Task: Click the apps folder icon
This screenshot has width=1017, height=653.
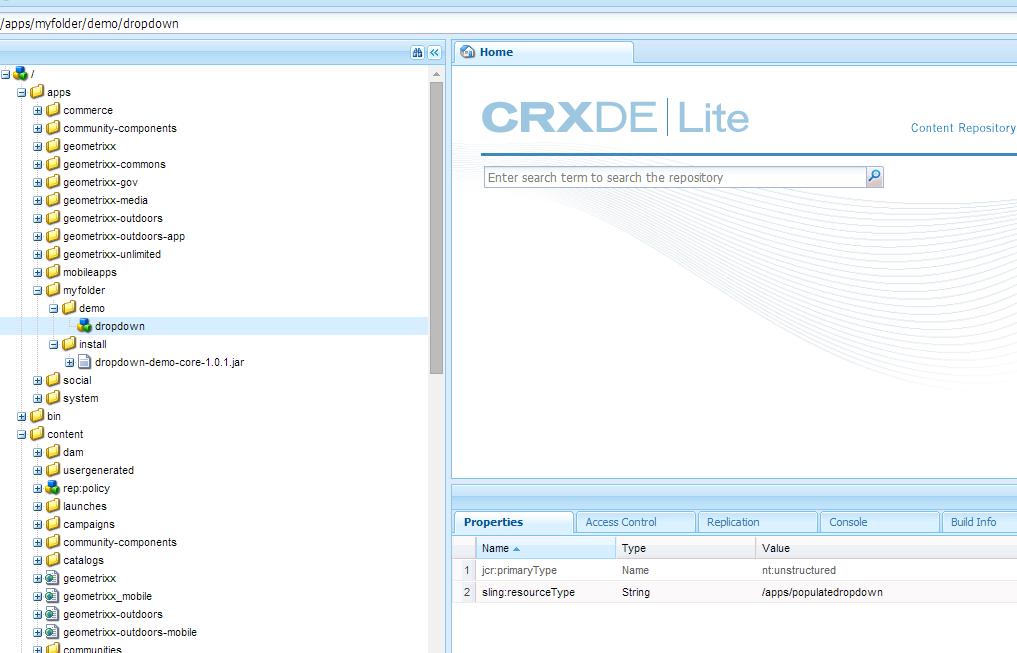Action: click(x=37, y=92)
